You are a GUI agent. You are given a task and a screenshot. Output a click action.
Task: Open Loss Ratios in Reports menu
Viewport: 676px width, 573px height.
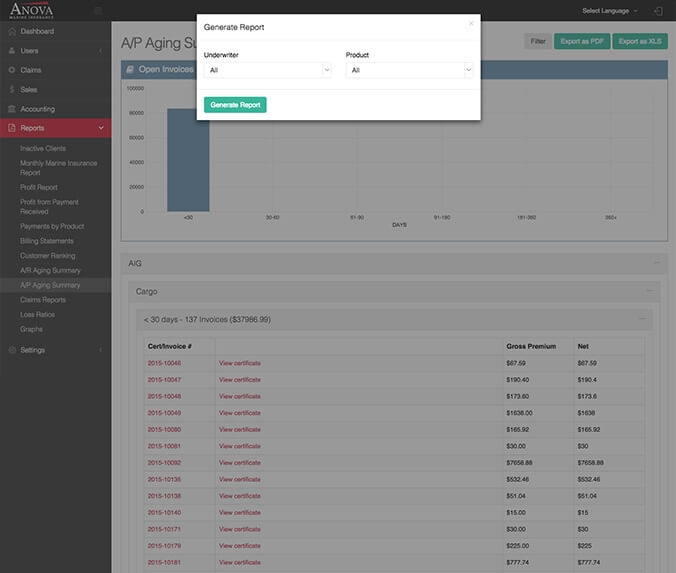tap(37, 314)
